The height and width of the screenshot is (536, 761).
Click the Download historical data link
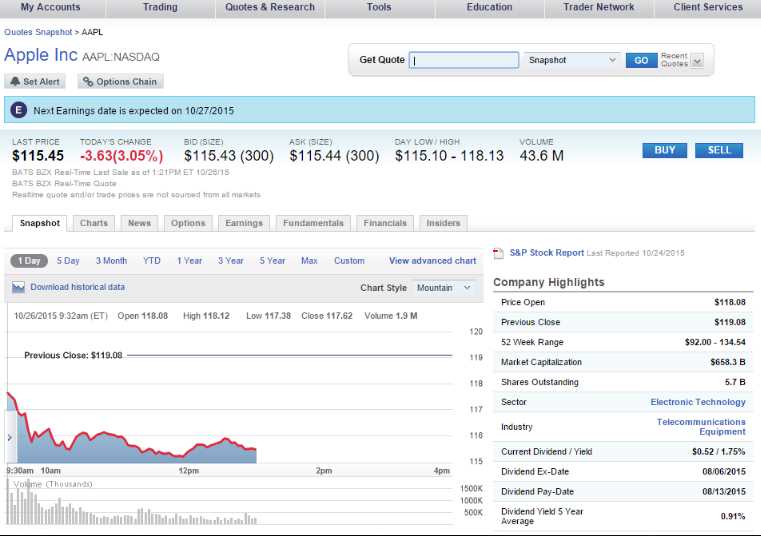(x=78, y=287)
